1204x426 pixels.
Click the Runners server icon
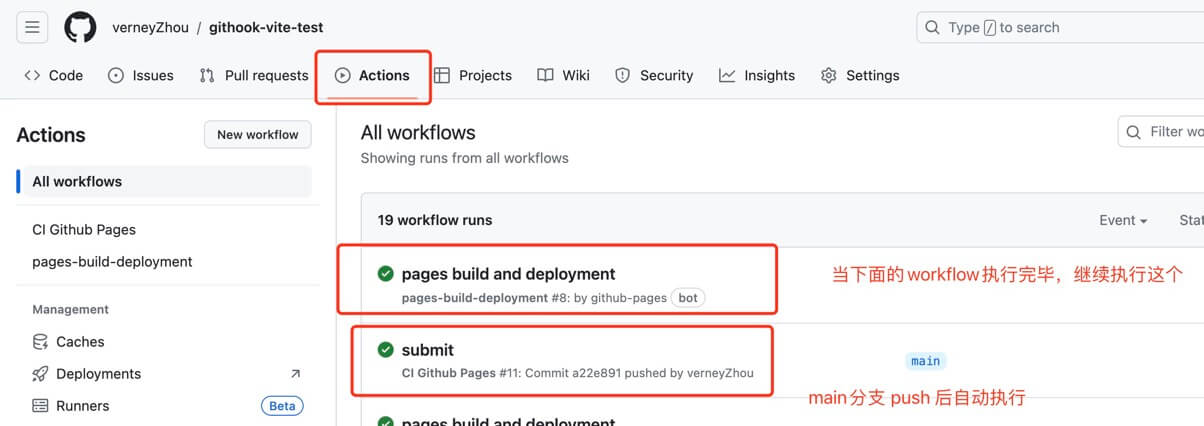coord(40,406)
